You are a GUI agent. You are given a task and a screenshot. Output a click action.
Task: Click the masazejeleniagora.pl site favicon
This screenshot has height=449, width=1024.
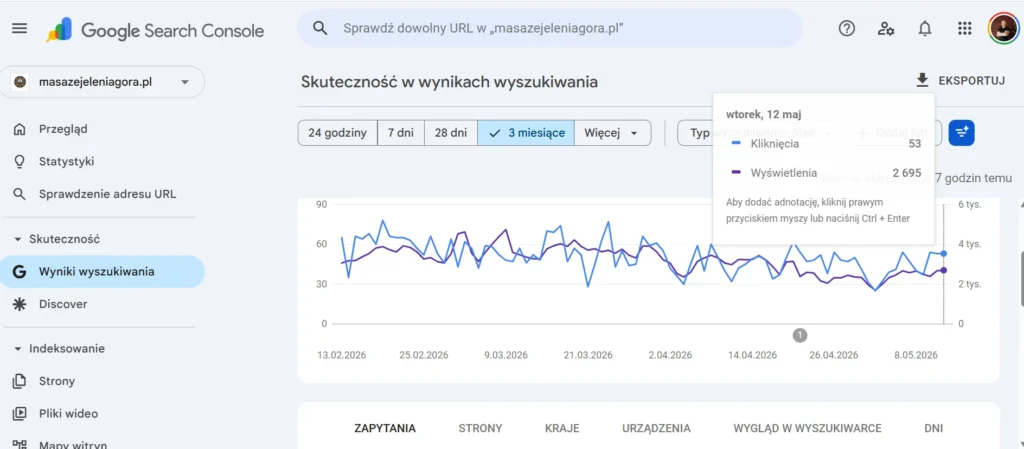pos(20,82)
